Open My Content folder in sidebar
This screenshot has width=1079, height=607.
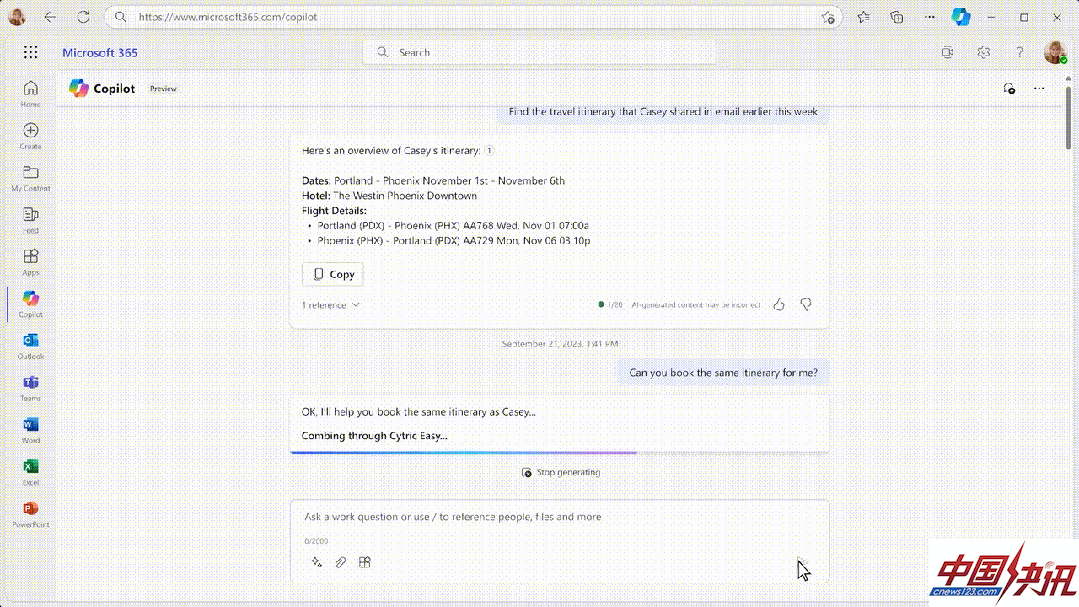[x=30, y=178]
